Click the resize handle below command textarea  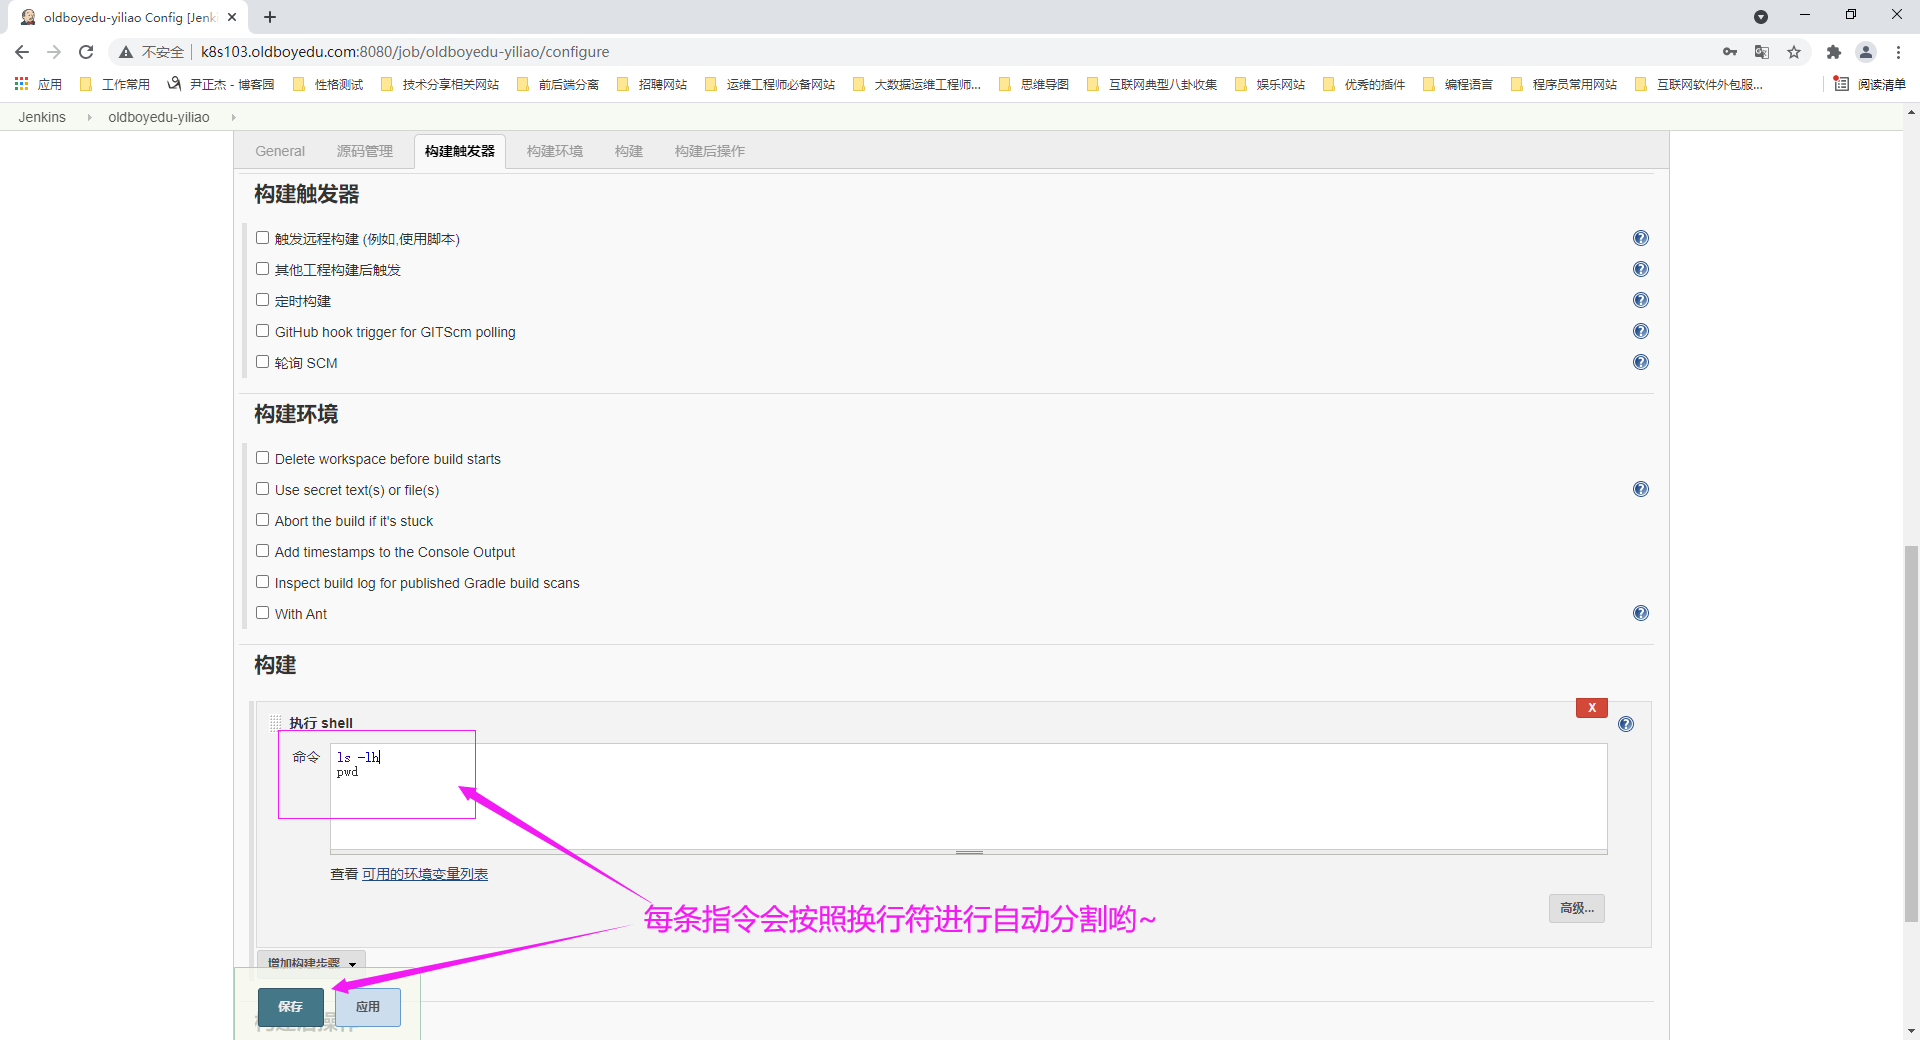968,852
